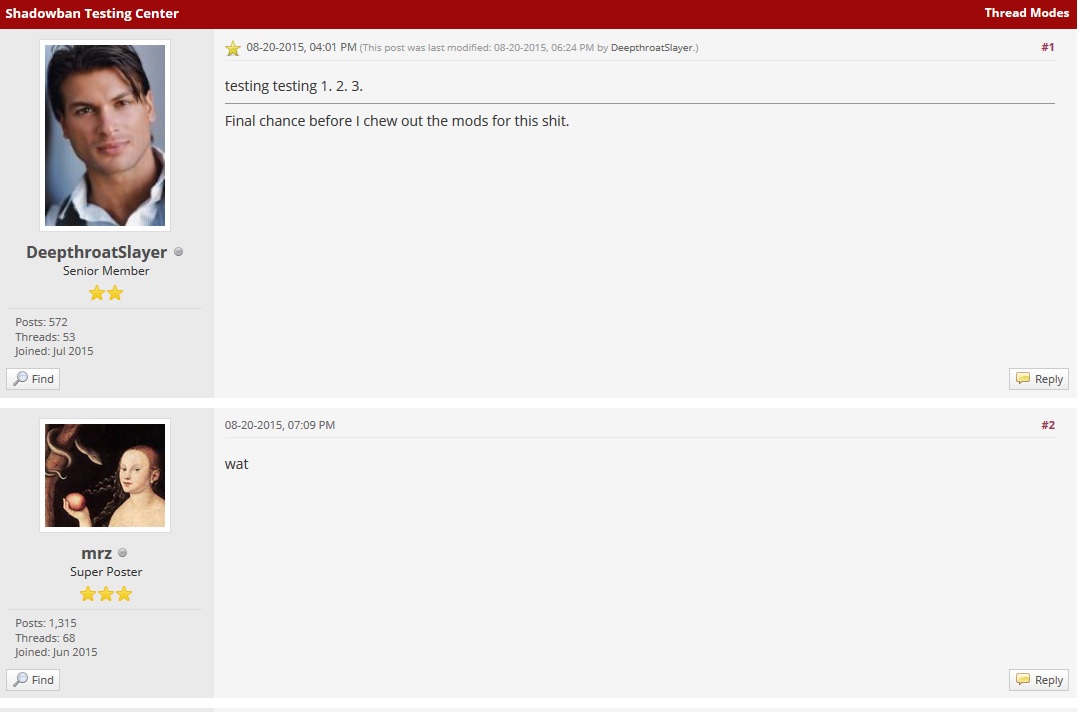Click DeepthroatSlayer's Senior Member rank stars

tap(106, 293)
